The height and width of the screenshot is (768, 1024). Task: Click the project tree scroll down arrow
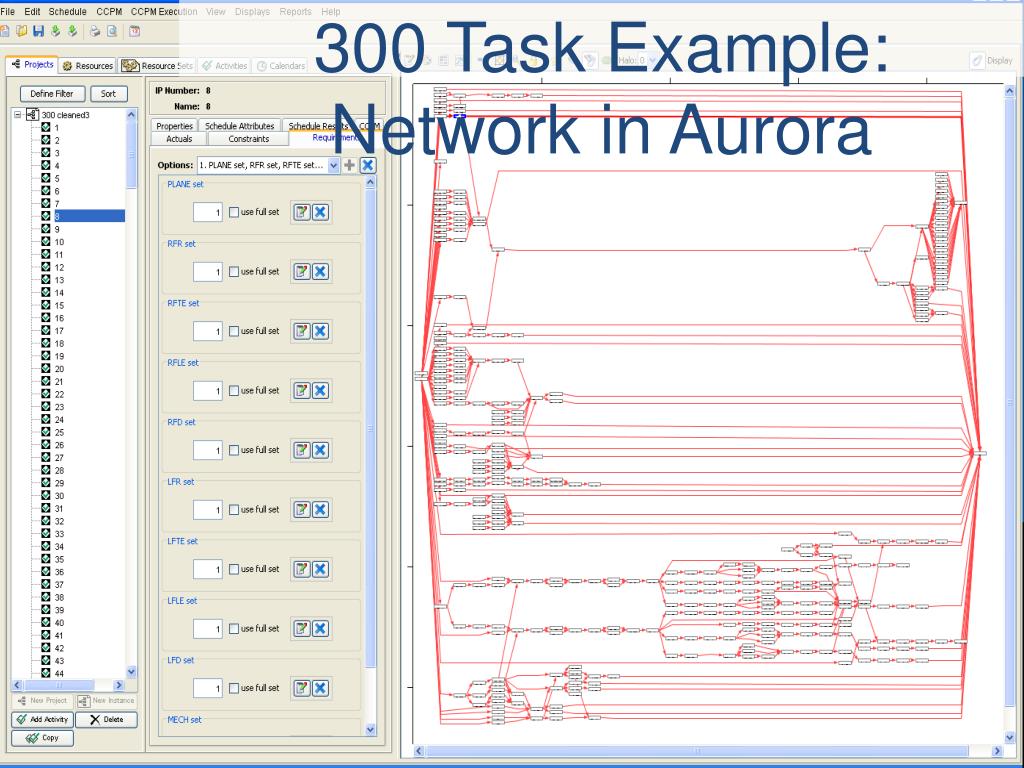click(131, 671)
